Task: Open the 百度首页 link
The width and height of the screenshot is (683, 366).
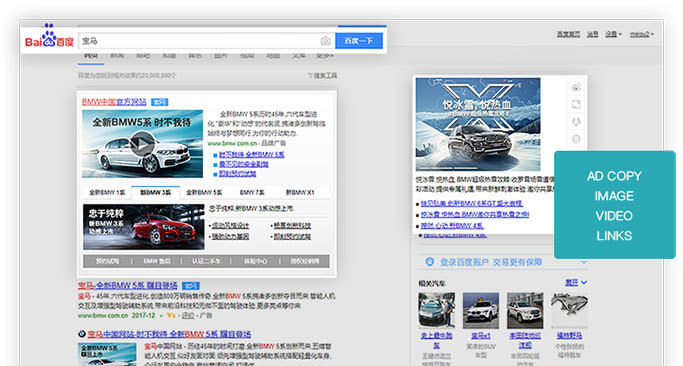Action: tap(568, 34)
